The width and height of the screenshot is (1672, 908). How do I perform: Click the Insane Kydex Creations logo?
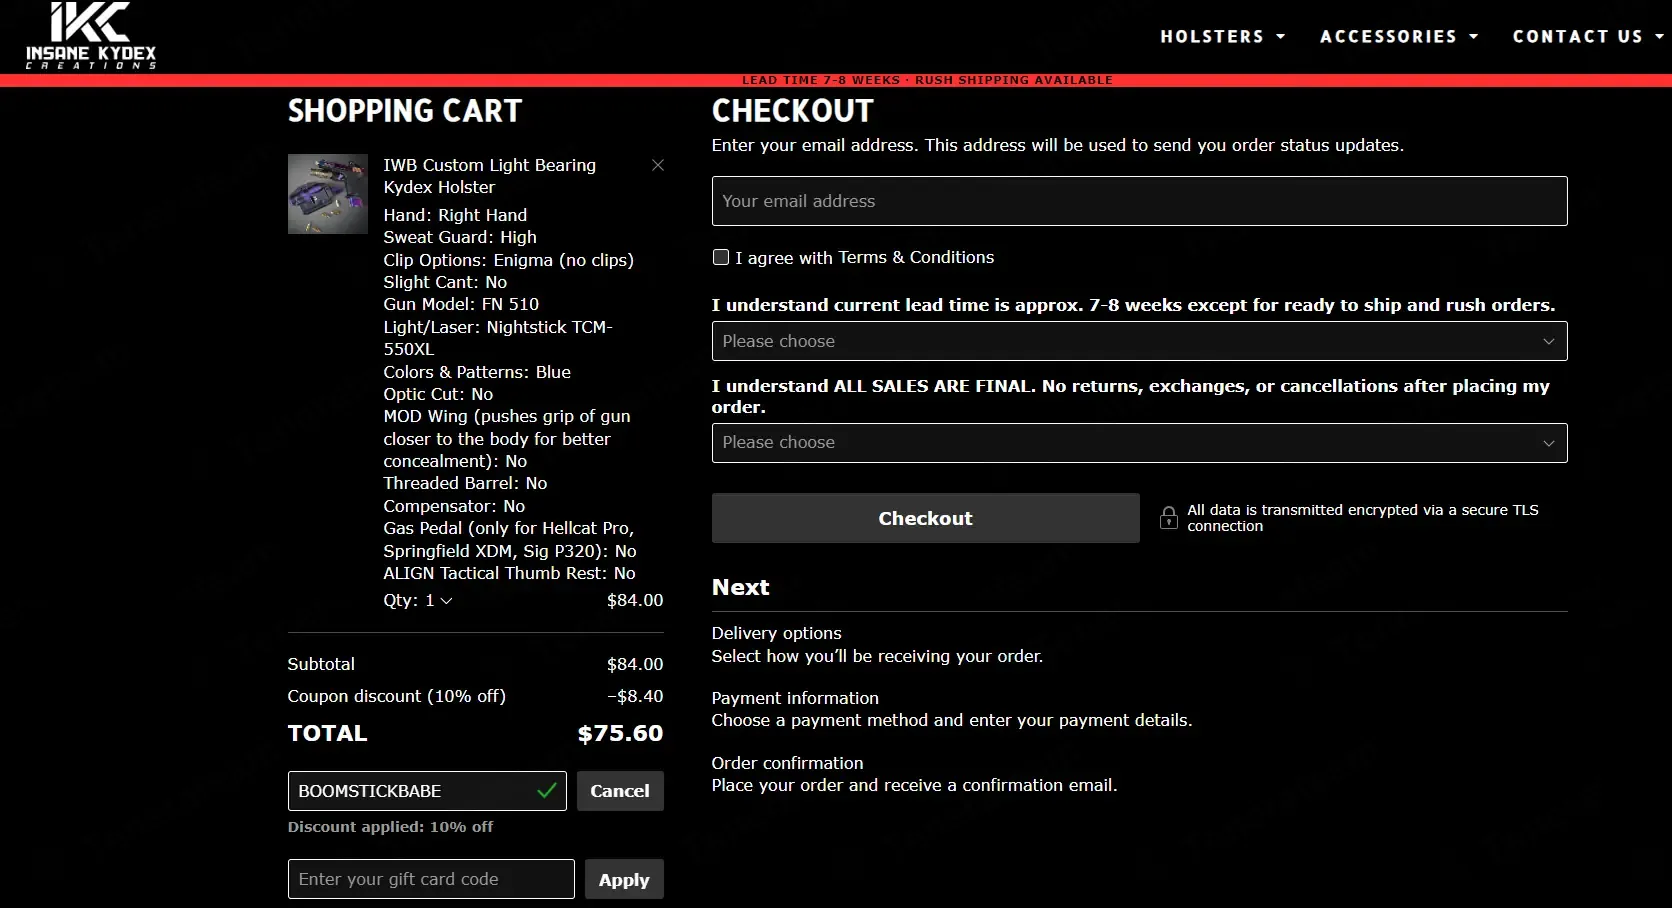(91, 36)
